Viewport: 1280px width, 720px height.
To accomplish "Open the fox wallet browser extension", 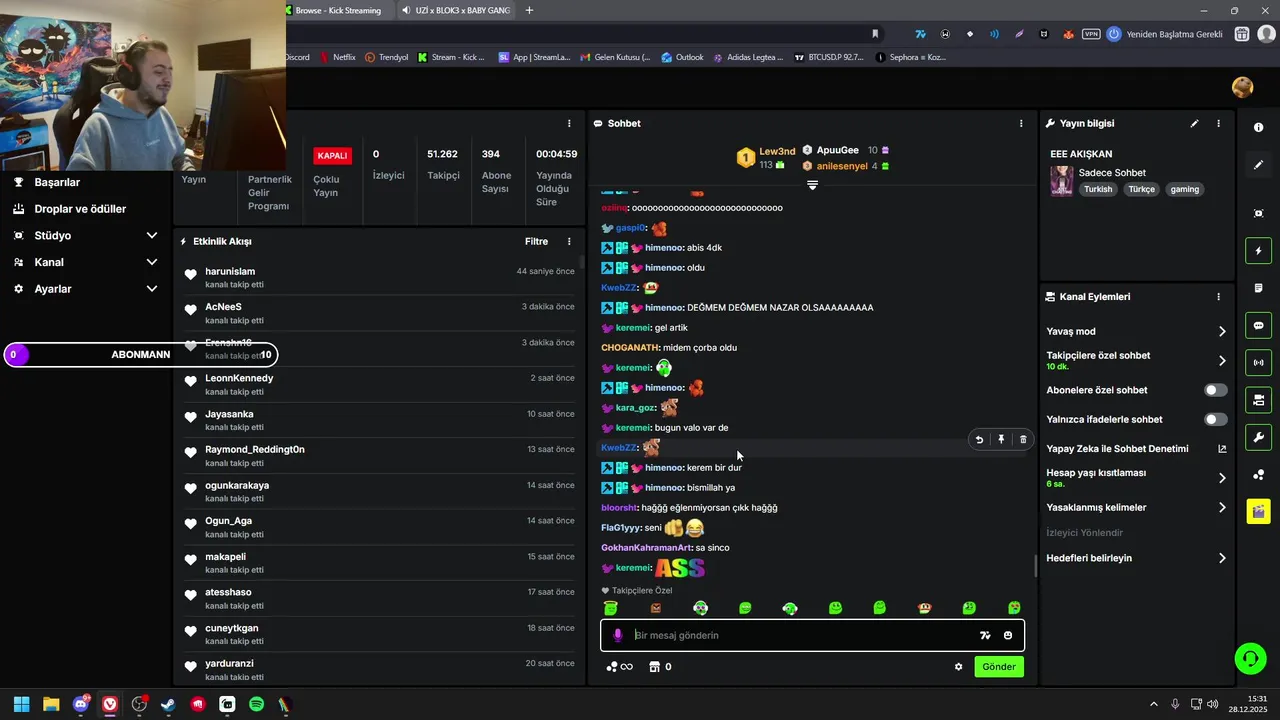I will pyautogui.click(x=1068, y=34).
